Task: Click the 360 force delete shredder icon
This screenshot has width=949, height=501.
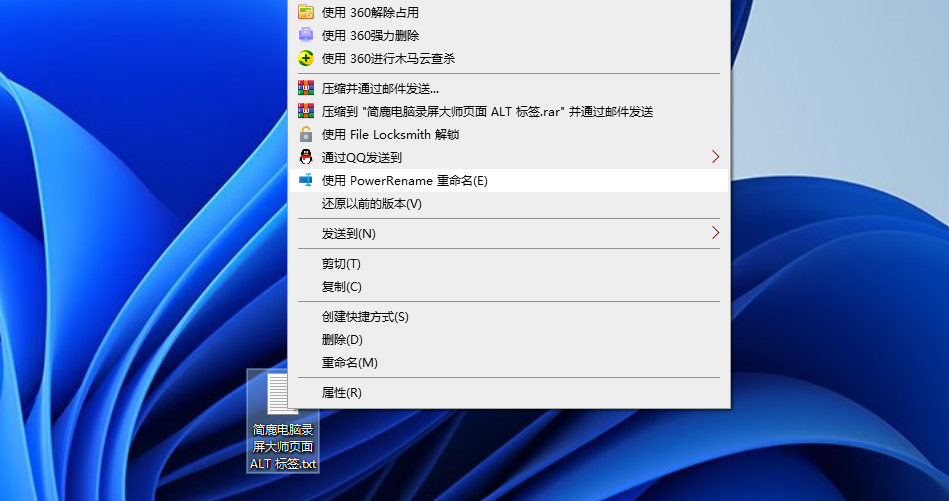Action: tap(306, 35)
